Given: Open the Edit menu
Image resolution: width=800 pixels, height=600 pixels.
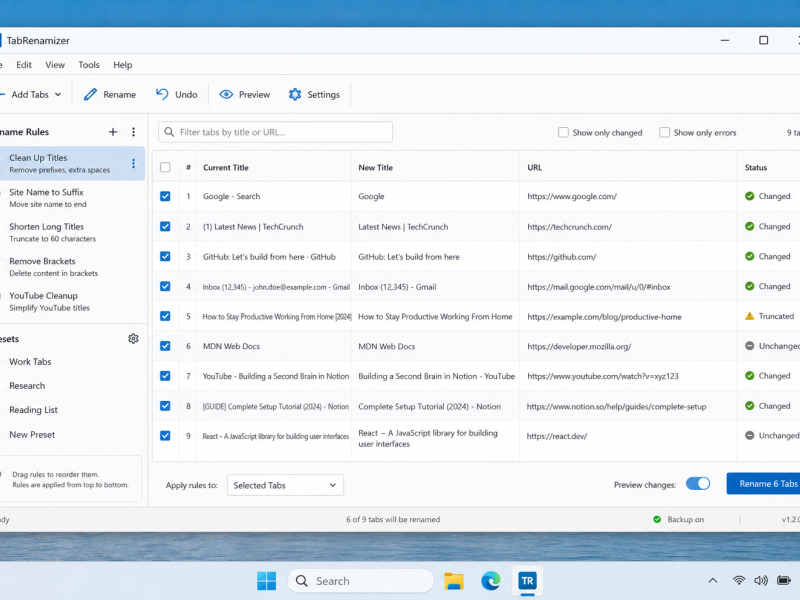Looking at the screenshot, I should point(23,65).
